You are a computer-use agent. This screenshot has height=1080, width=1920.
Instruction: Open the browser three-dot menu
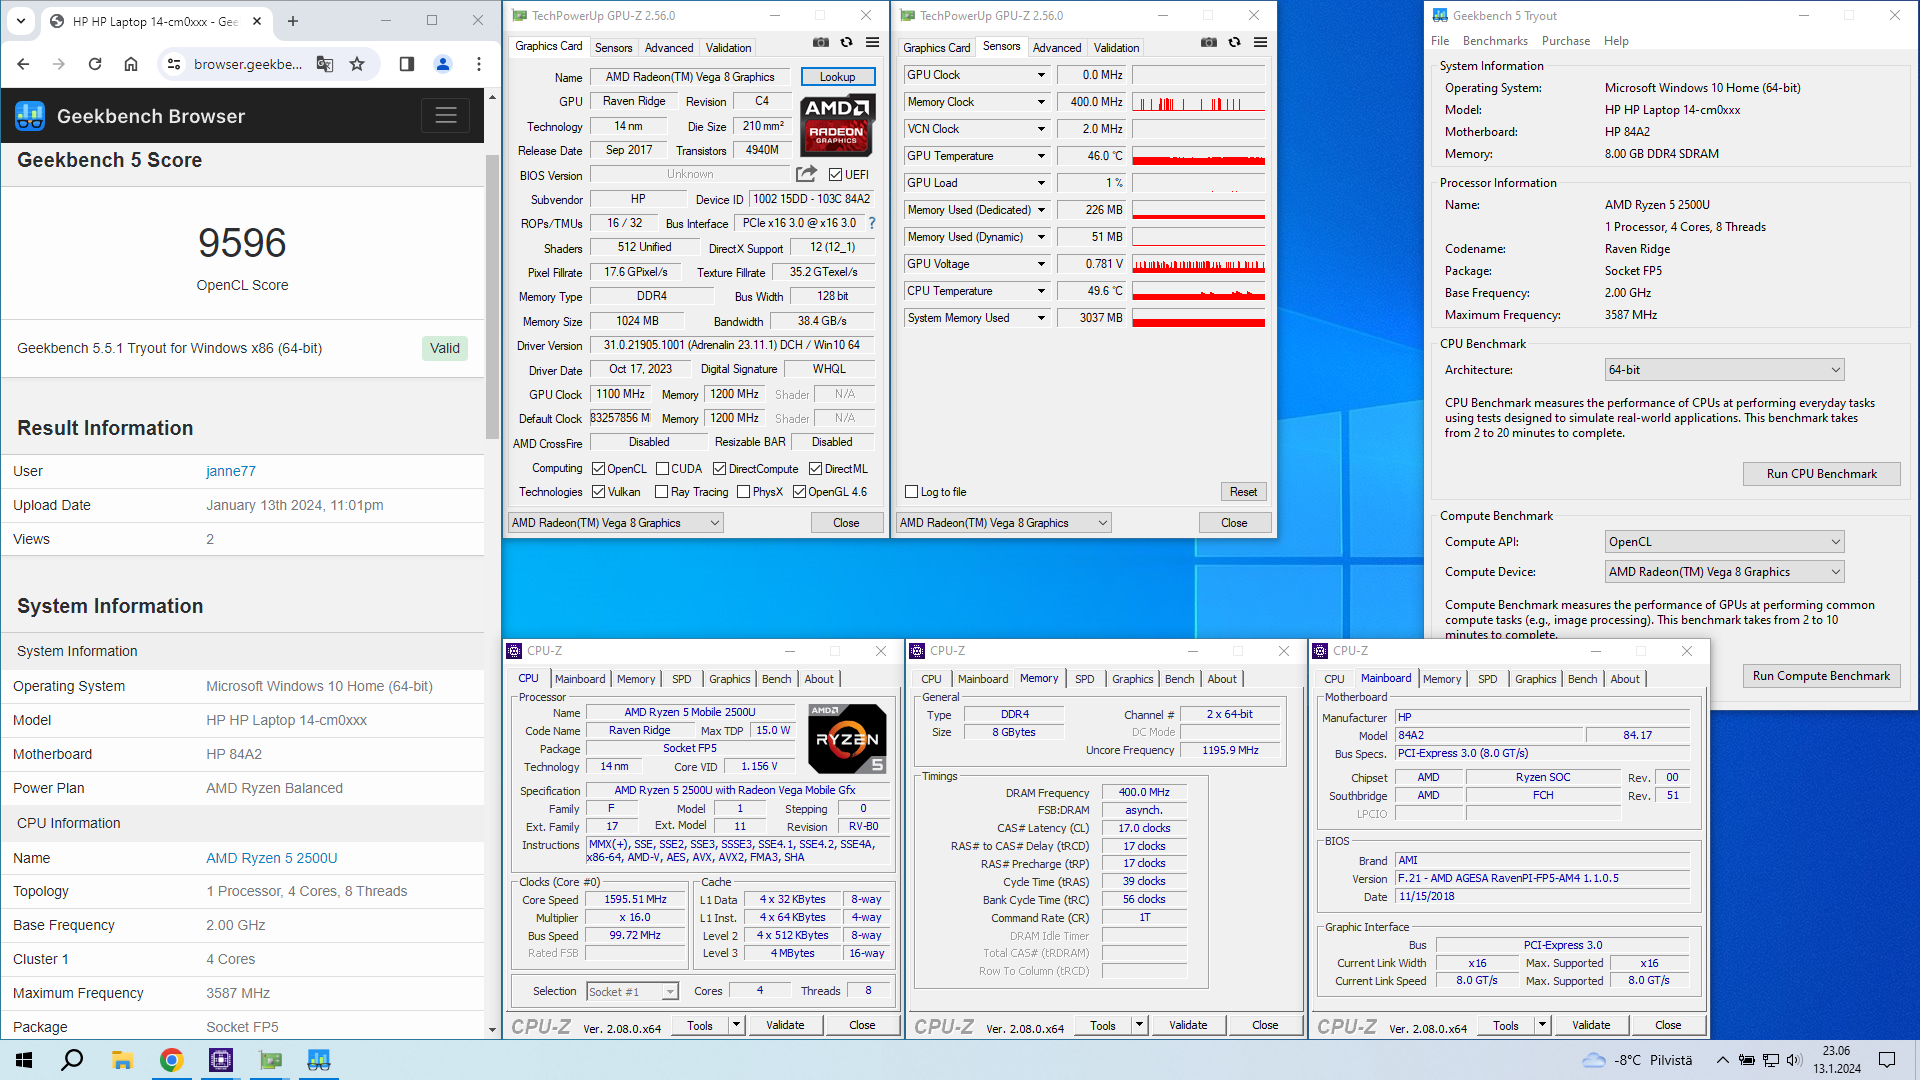(479, 64)
